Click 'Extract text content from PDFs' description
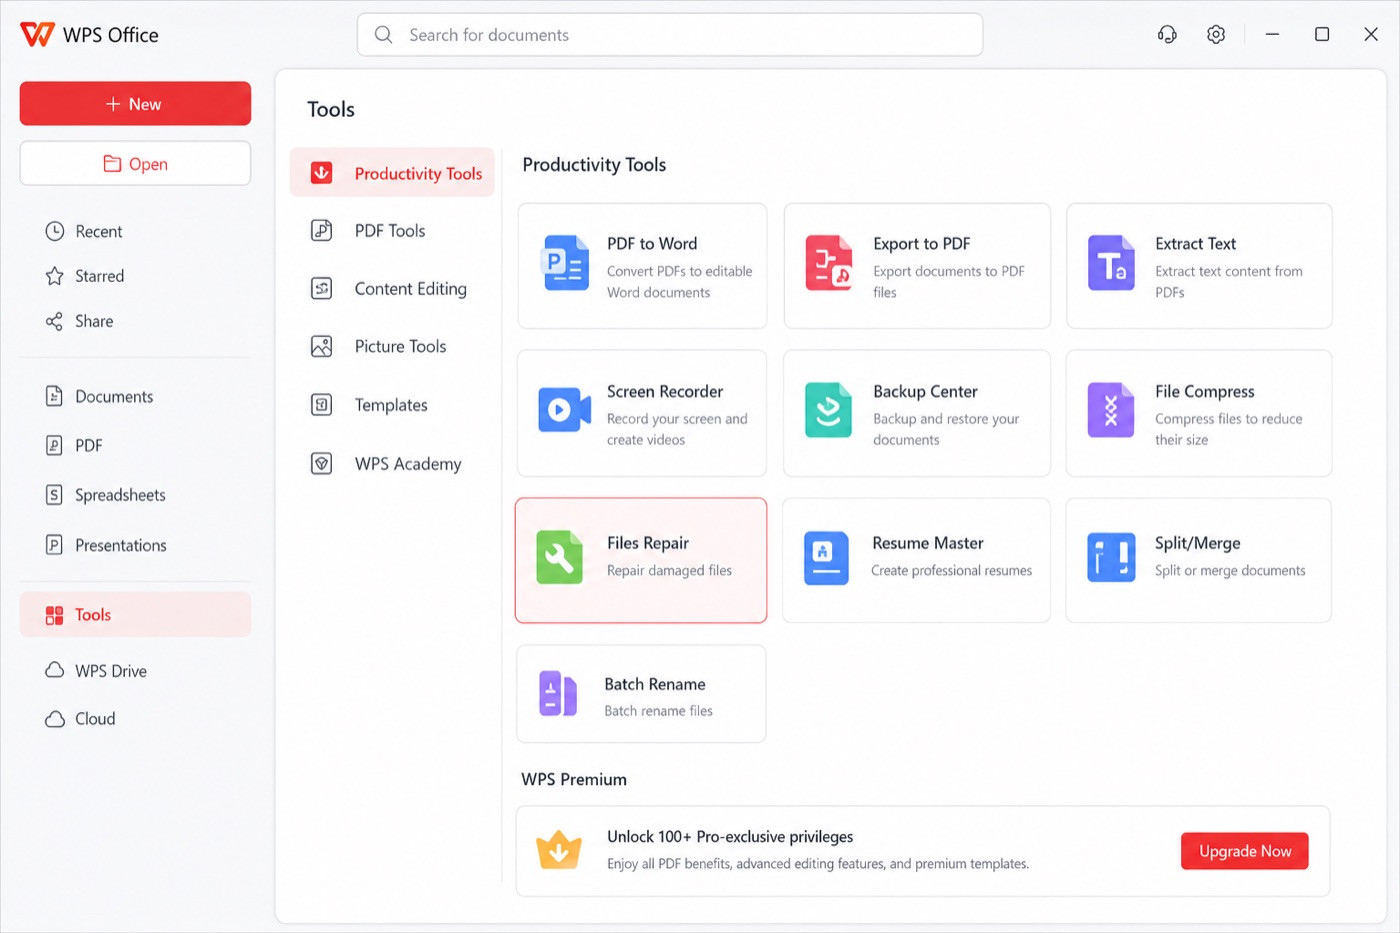The width and height of the screenshot is (1400, 933). 1229,282
